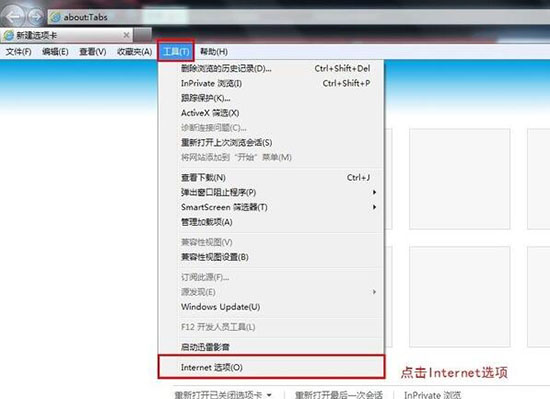Image resolution: width=550 pixels, height=399 pixels.
Task: Choose 重新打开上次浏览会话(S)
Action: tap(271, 142)
